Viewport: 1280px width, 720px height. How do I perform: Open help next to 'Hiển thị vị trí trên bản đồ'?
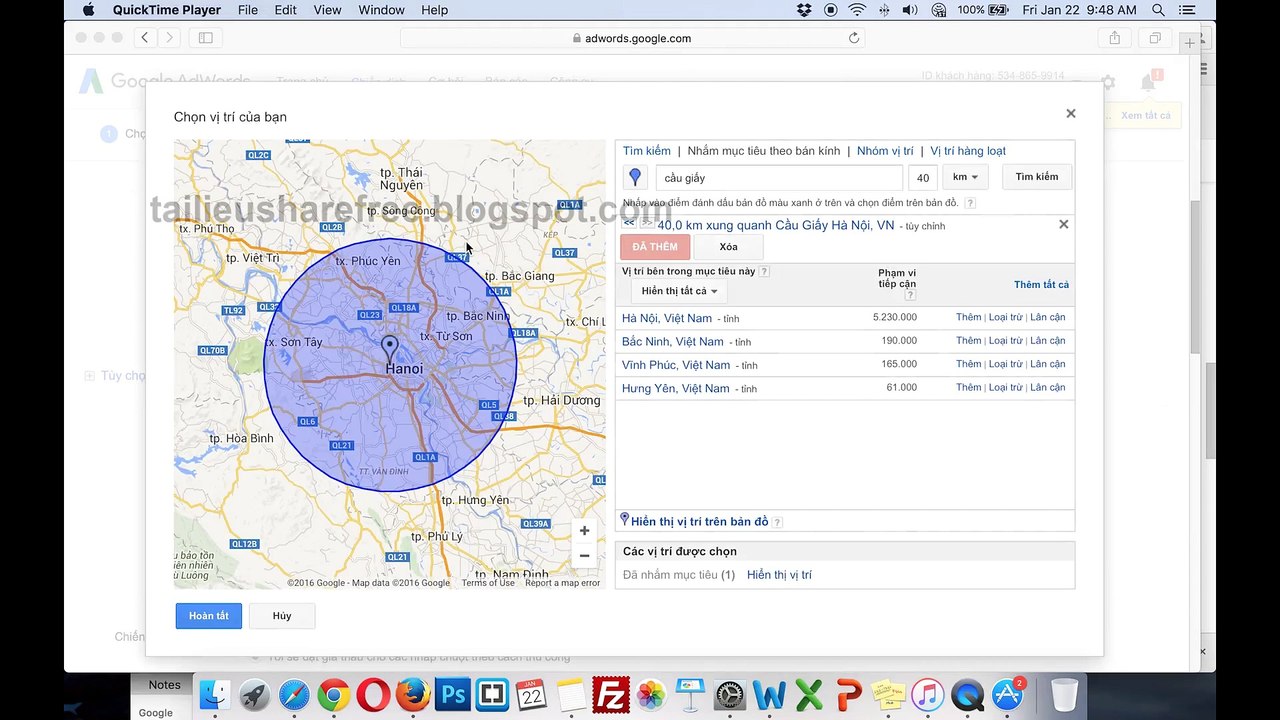pyautogui.click(x=777, y=522)
